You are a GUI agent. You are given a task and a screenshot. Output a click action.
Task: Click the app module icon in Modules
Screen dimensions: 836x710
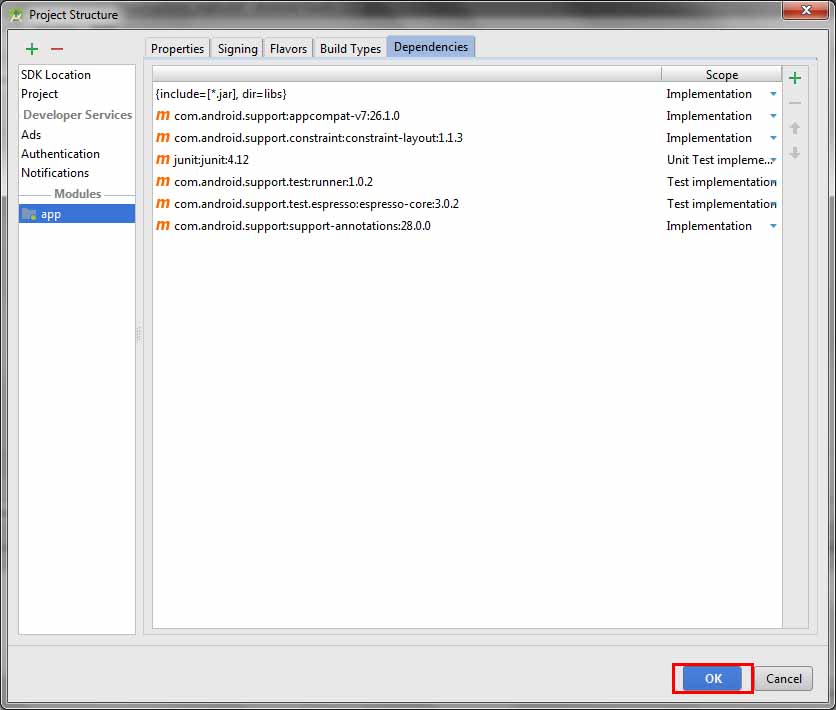point(27,212)
